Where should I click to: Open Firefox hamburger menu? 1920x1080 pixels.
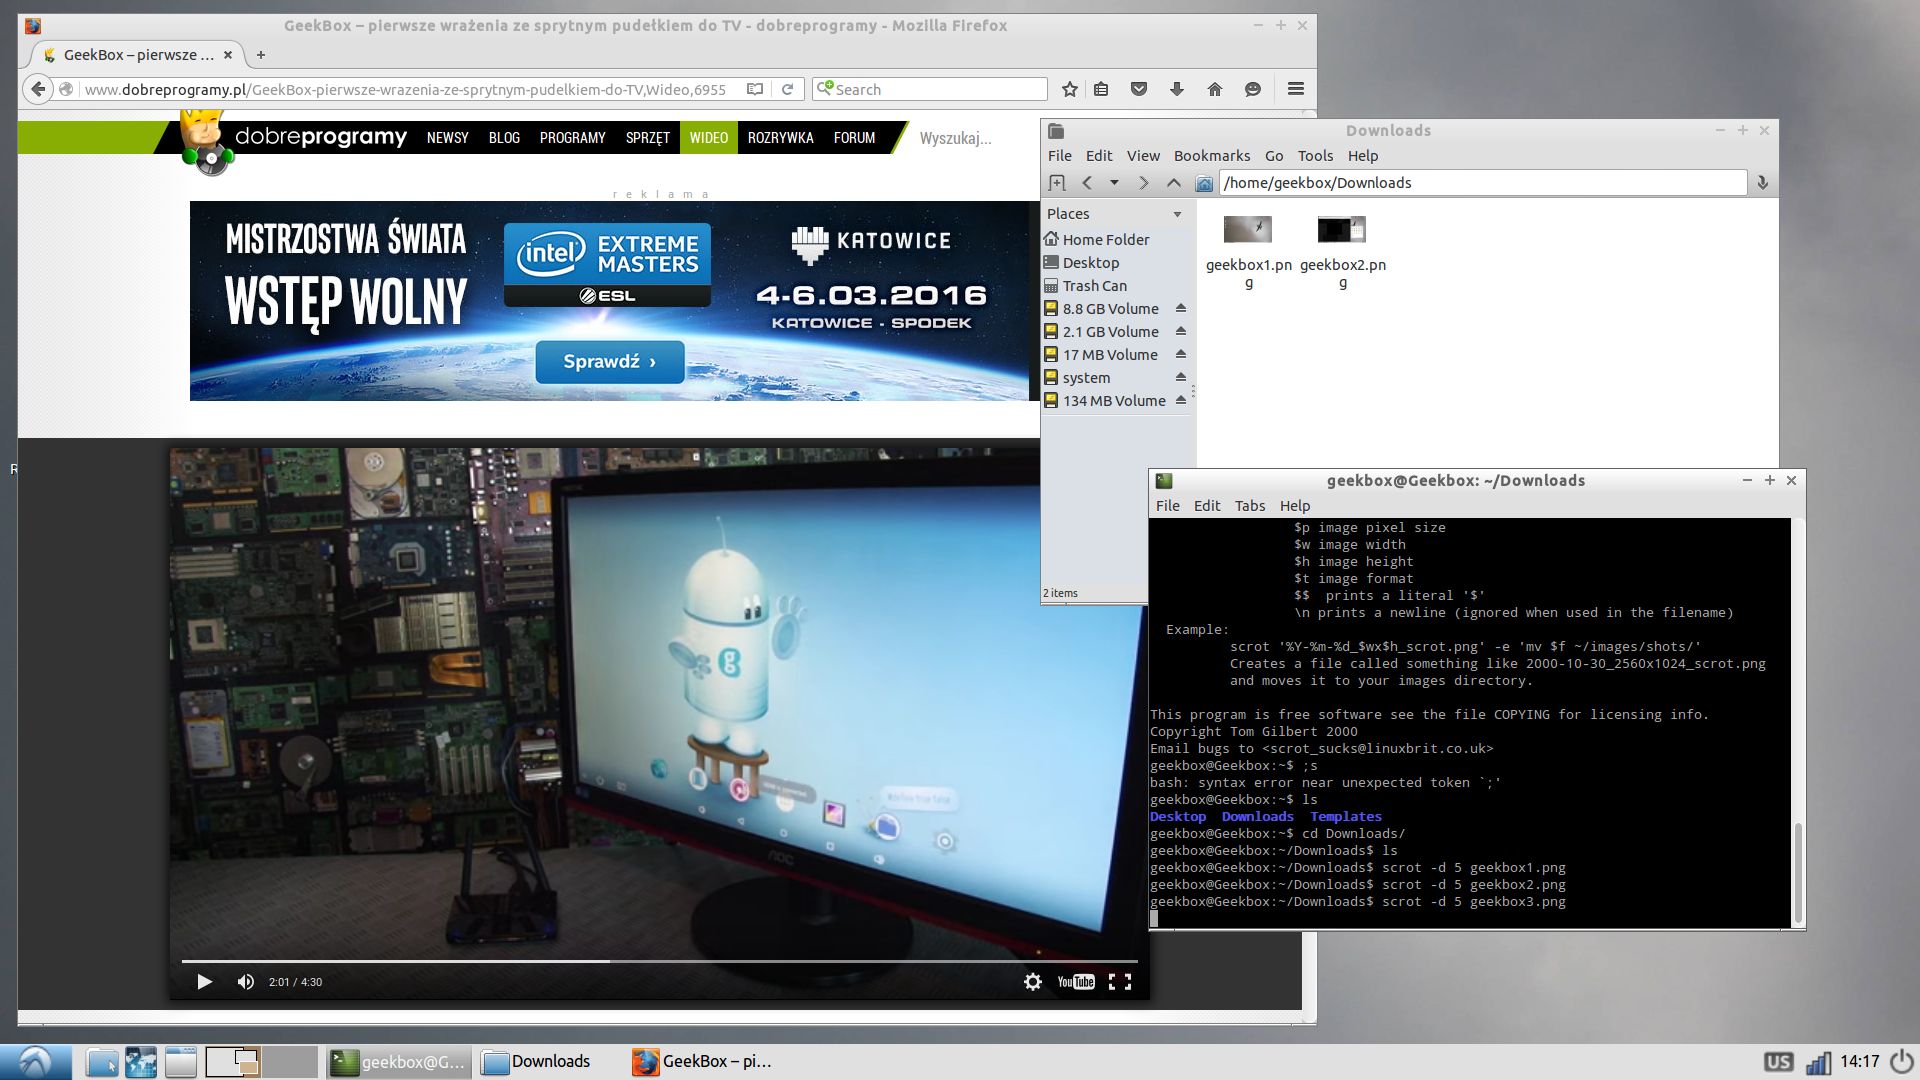(x=1295, y=89)
